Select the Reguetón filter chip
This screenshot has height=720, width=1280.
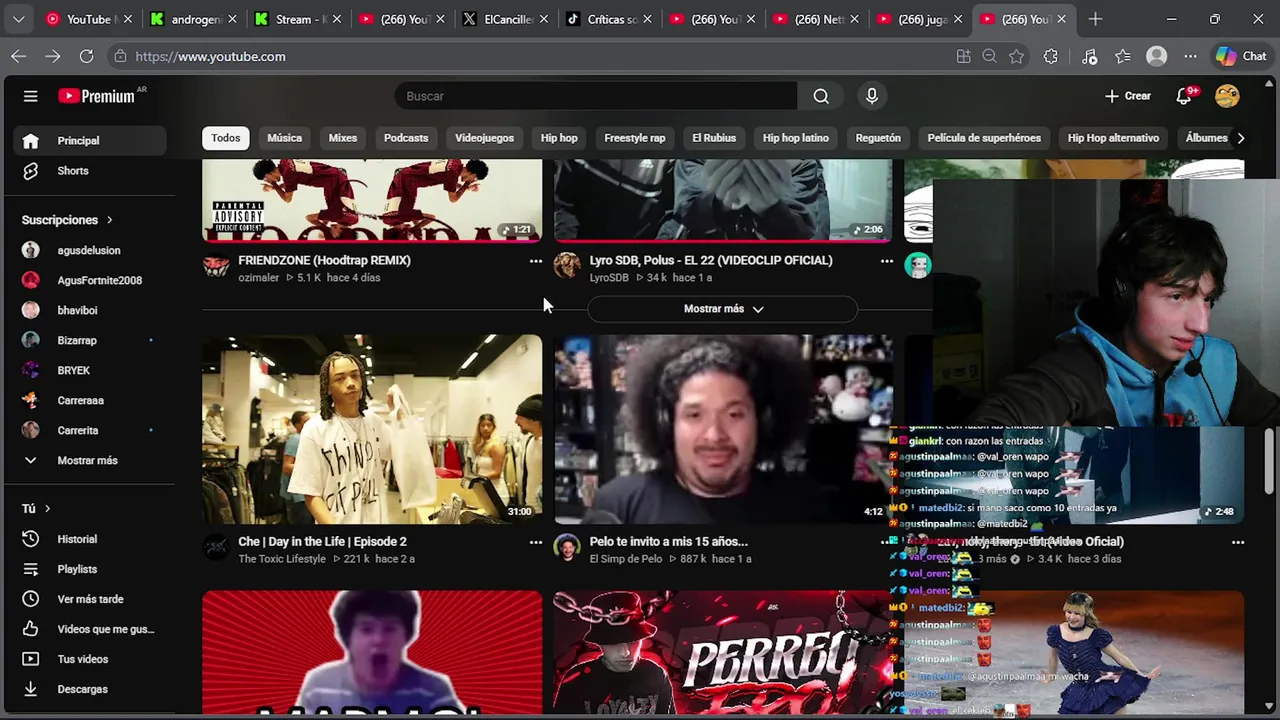tap(878, 138)
